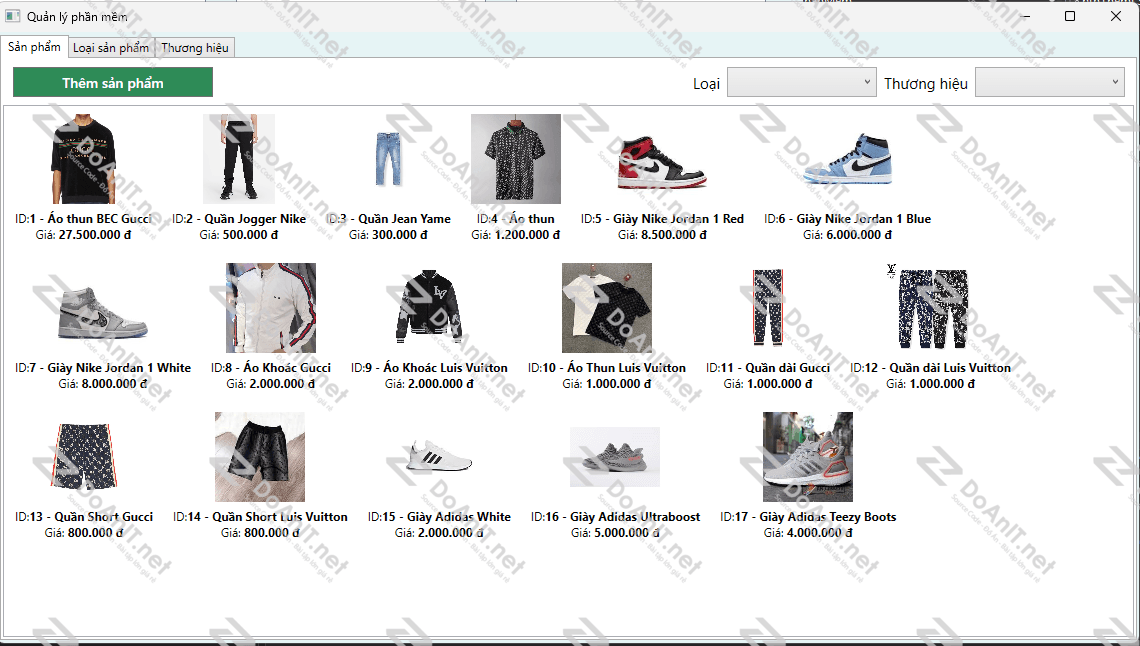Click the price "Giá: 500.000 đ"
The width and height of the screenshot is (1140, 646).
tap(238, 235)
